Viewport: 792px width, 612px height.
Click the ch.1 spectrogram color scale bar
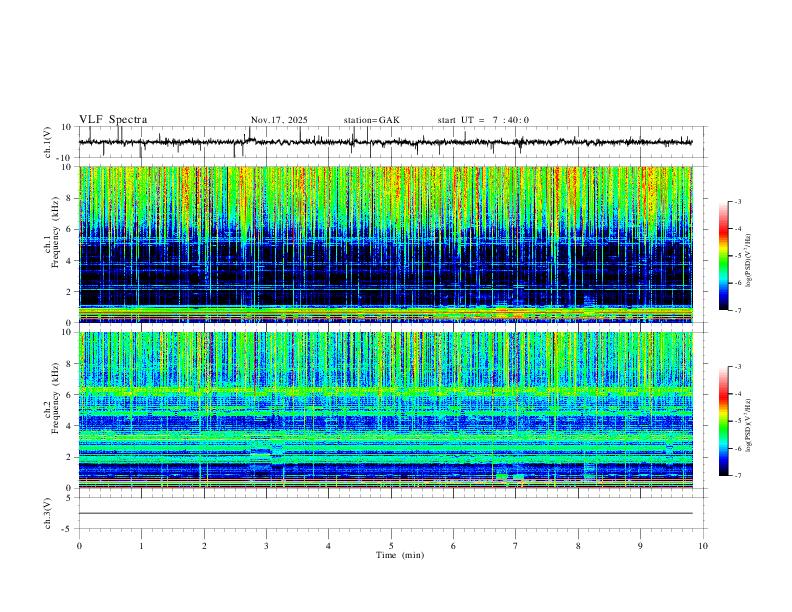723,256
